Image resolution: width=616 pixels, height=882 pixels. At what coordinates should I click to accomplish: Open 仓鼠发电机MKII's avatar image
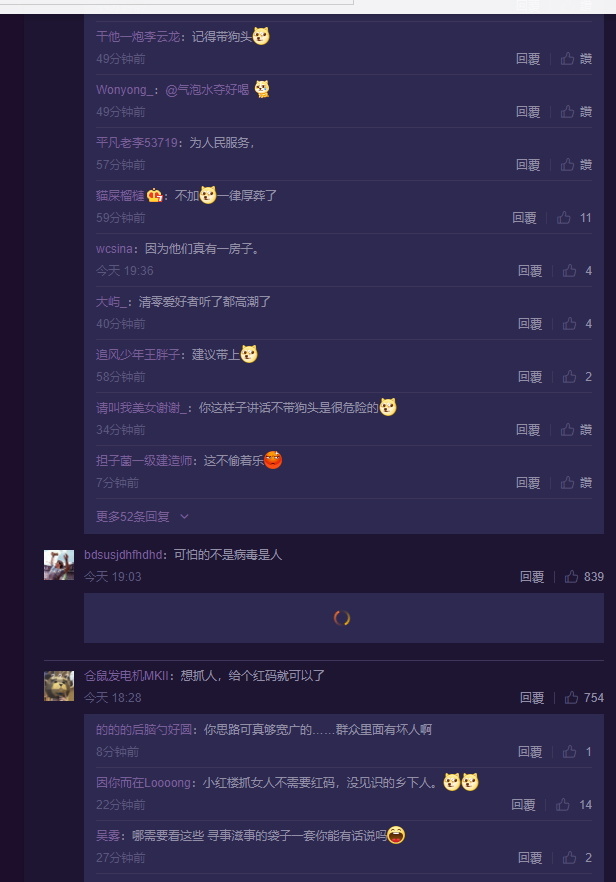tap(59, 686)
